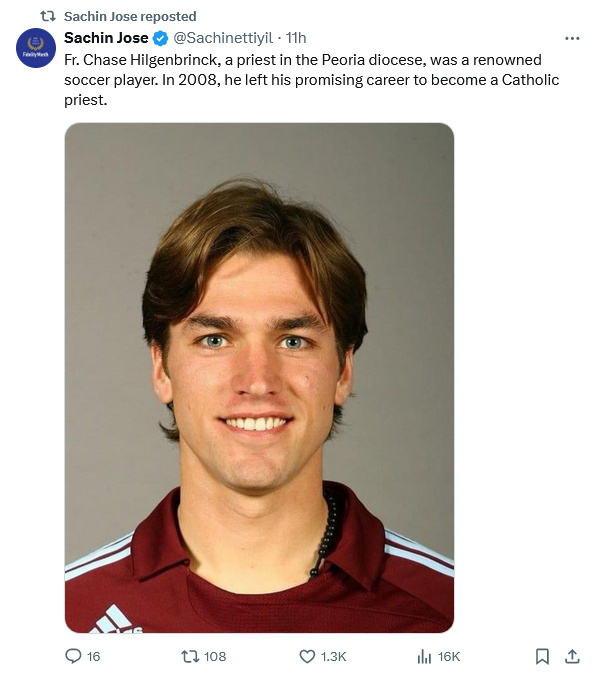Bookmark this post
This screenshot has height=678, width=598.
pyautogui.click(x=542, y=656)
